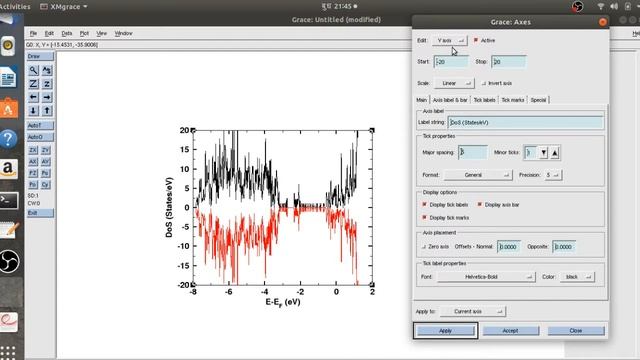The height and width of the screenshot is (360, 640).
Task: Increase minor ticks with up arrow
Action: [555, 153]
